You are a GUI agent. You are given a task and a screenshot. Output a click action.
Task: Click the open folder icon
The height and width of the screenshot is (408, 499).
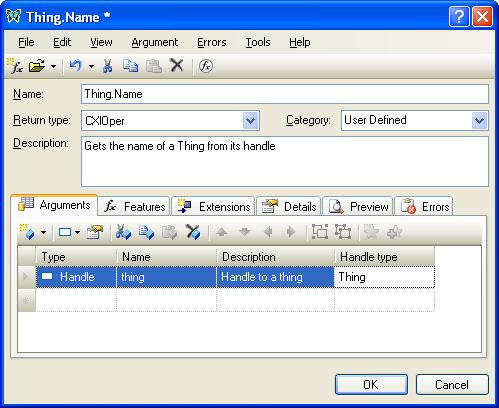[x=37, y=66]
